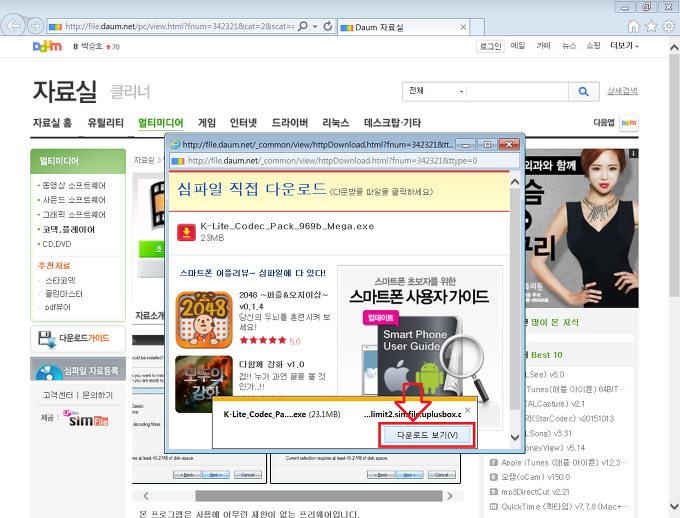This screenshot has width=680, height=518.
Task: Open the 데스크탑·기타 tab
Action: coord(392,123)
